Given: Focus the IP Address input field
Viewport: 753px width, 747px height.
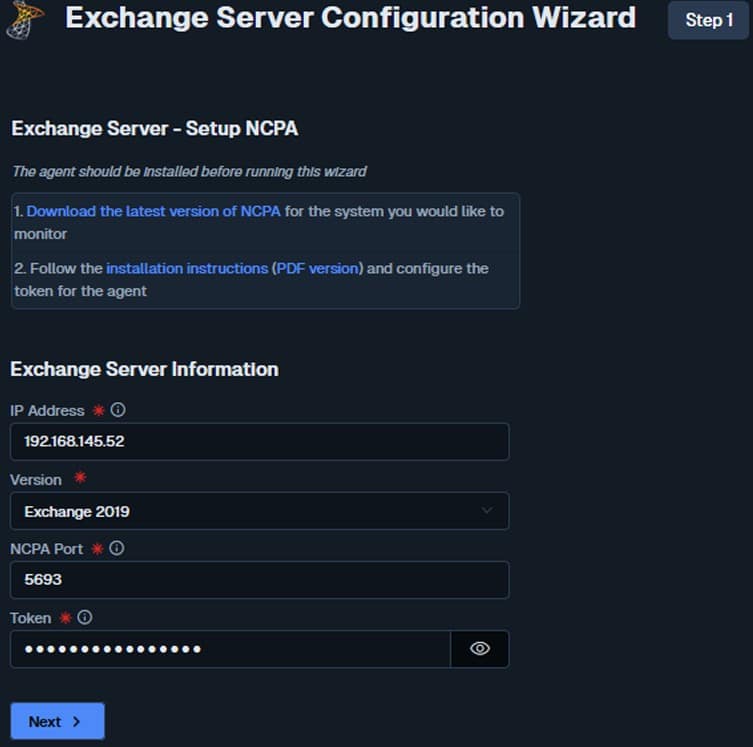Looking at the screenshot, I should click(x=259, y=442).
